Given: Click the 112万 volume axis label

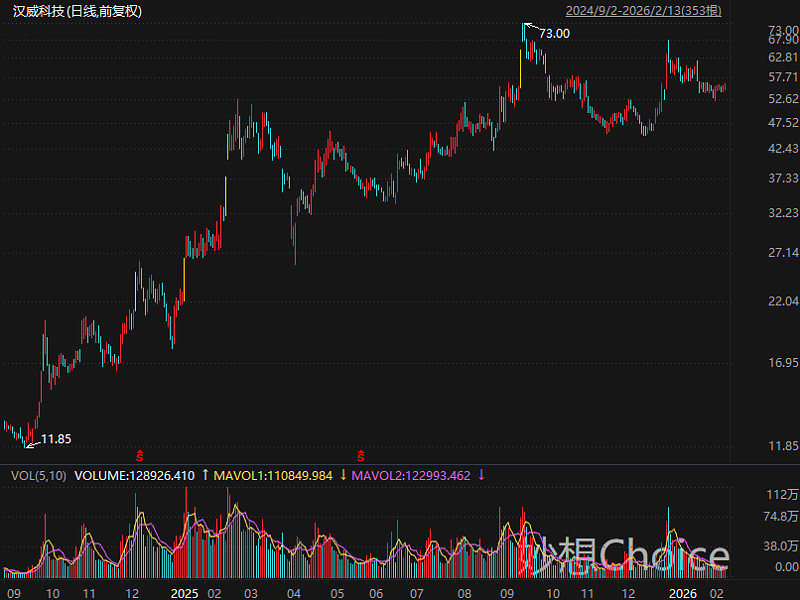Looking at the screenshot, I should pos(783,494).
